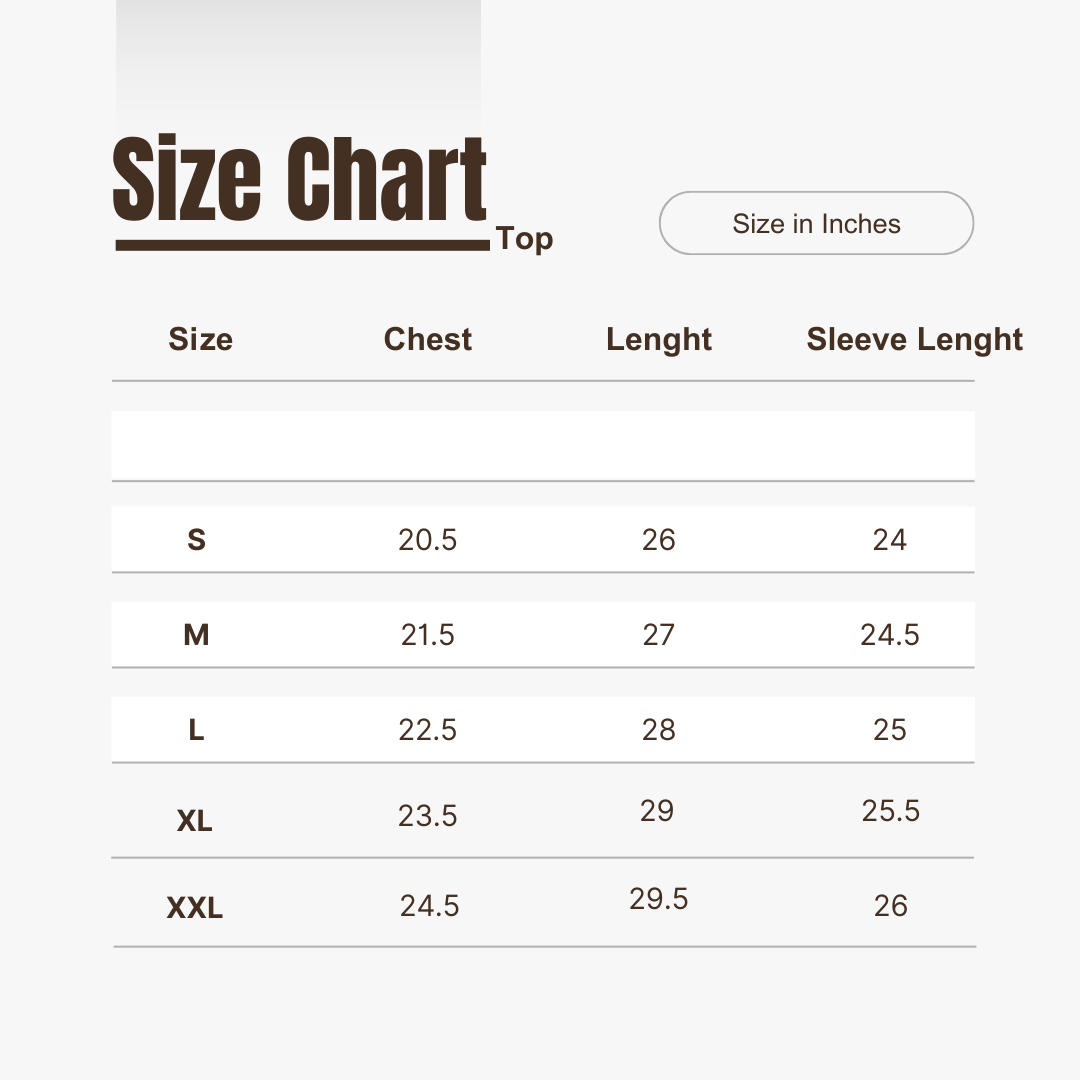The image size is (1080, 1080).
Task: Select the Chest column header
Action: [x=427, y=339]
